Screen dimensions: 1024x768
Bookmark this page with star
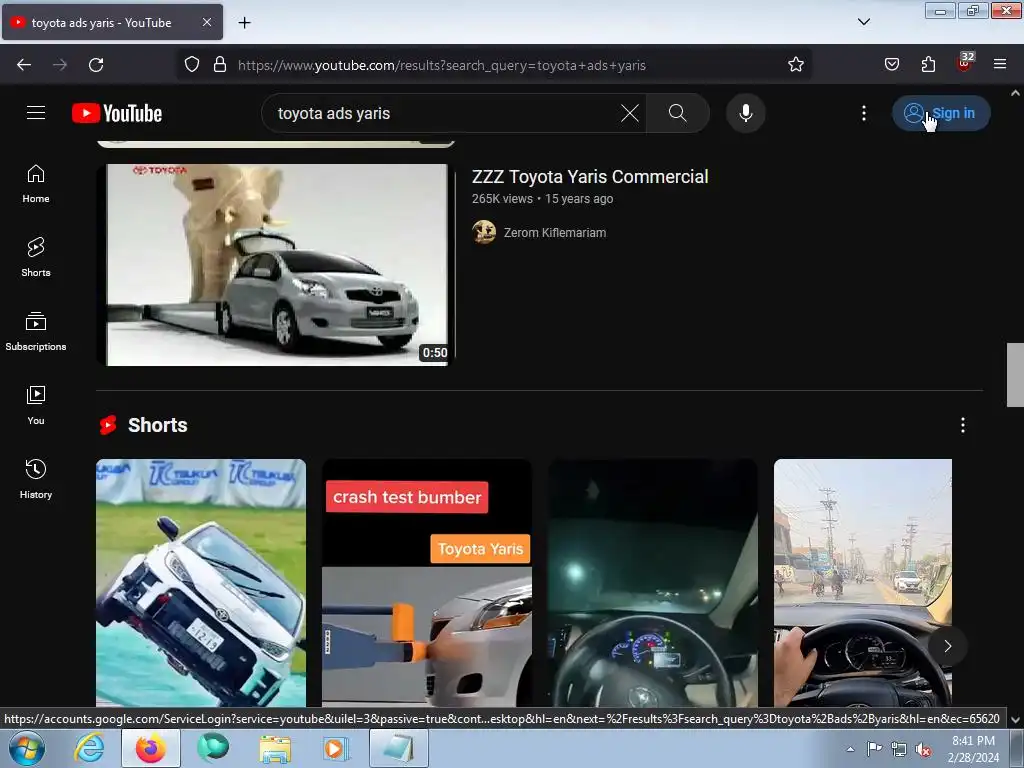pos(795,65)
